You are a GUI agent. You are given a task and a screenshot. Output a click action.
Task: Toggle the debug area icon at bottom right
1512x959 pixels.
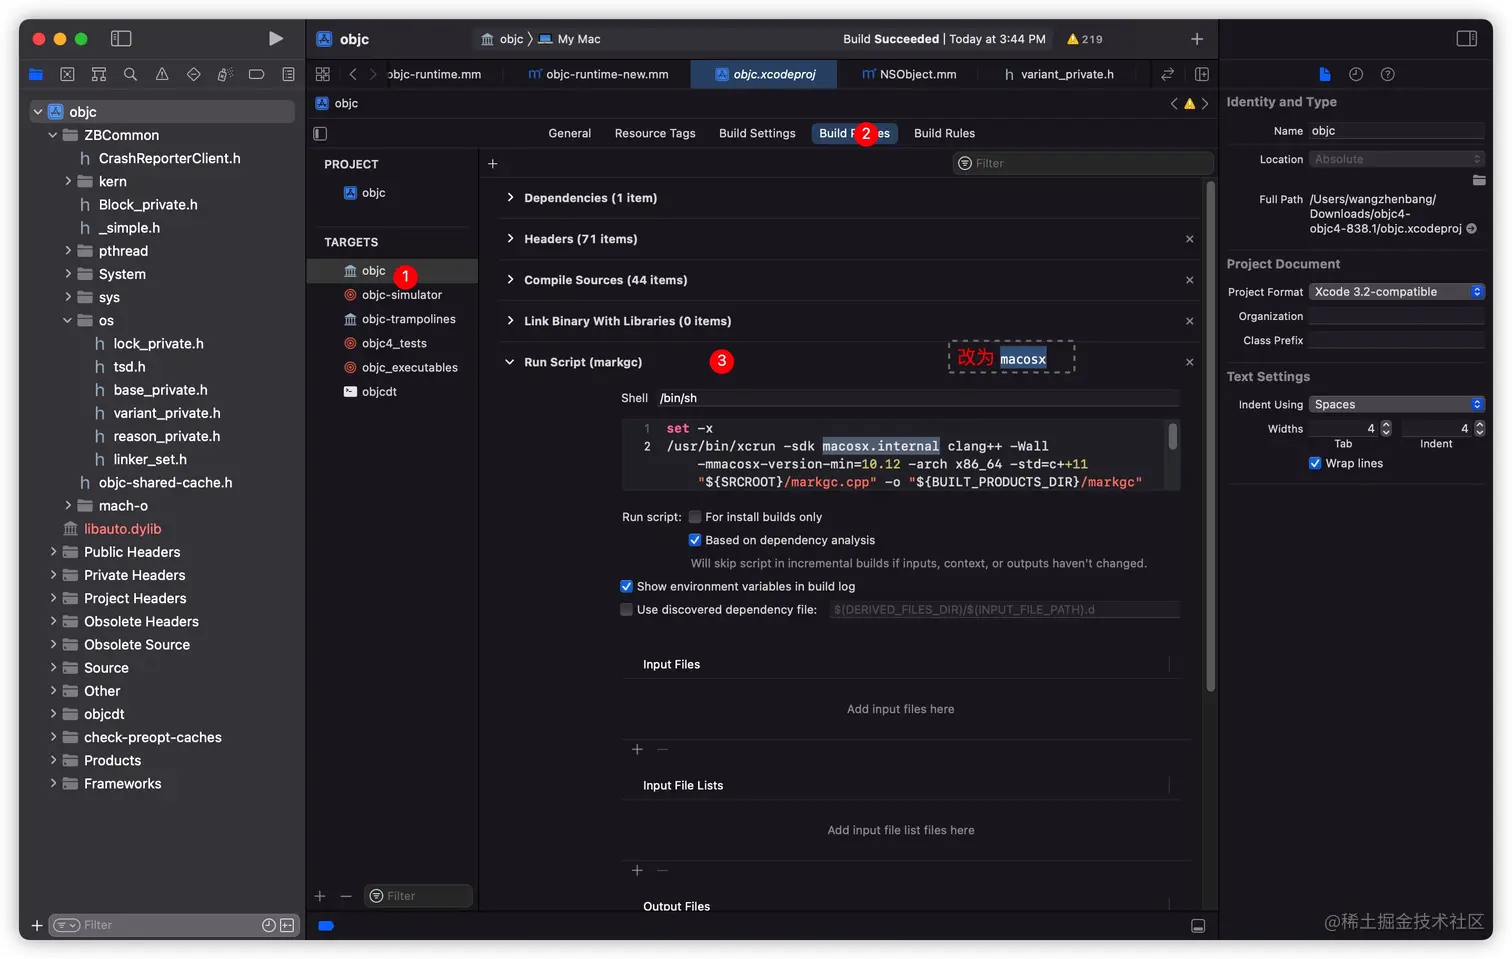(x=1198, y=926)
